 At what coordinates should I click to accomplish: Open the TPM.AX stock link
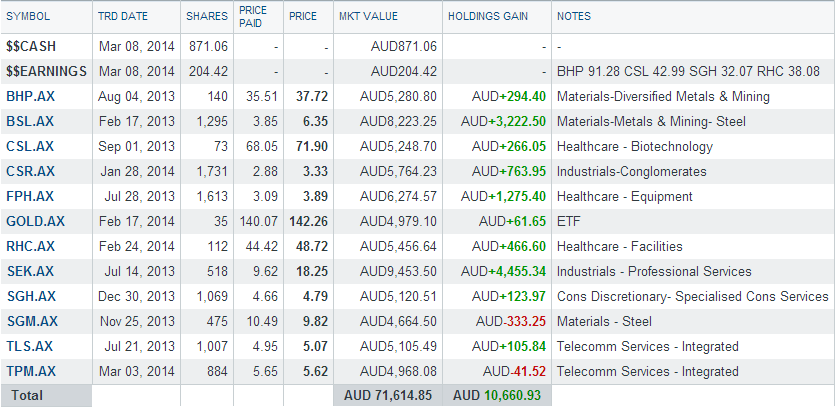click(x=31, y=371)
